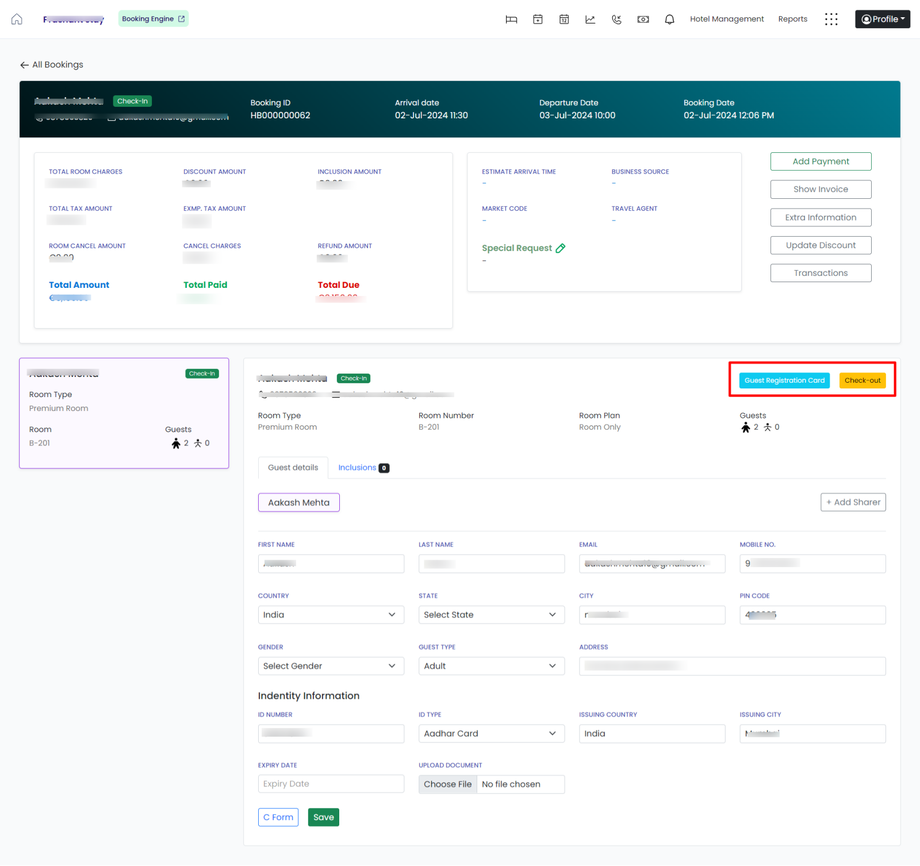Open Reports menu
Viewport: 920px width, 866px height.
[x=792, y=19]
